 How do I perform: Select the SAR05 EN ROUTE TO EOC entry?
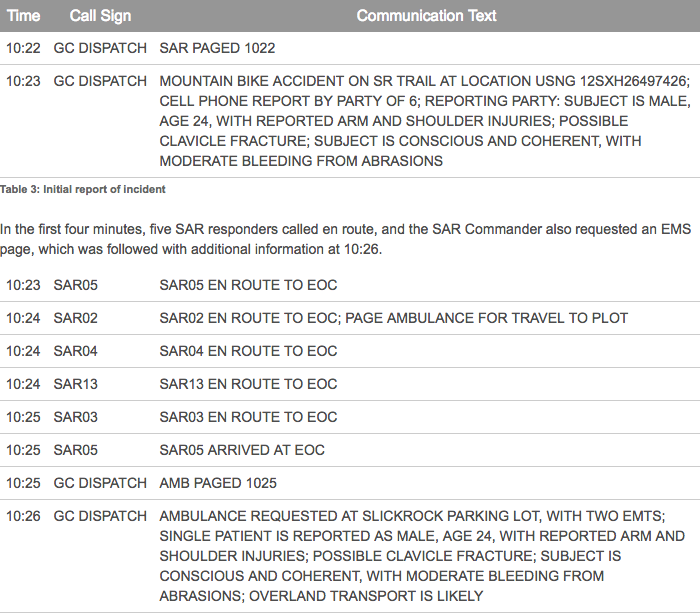(248, 285)
